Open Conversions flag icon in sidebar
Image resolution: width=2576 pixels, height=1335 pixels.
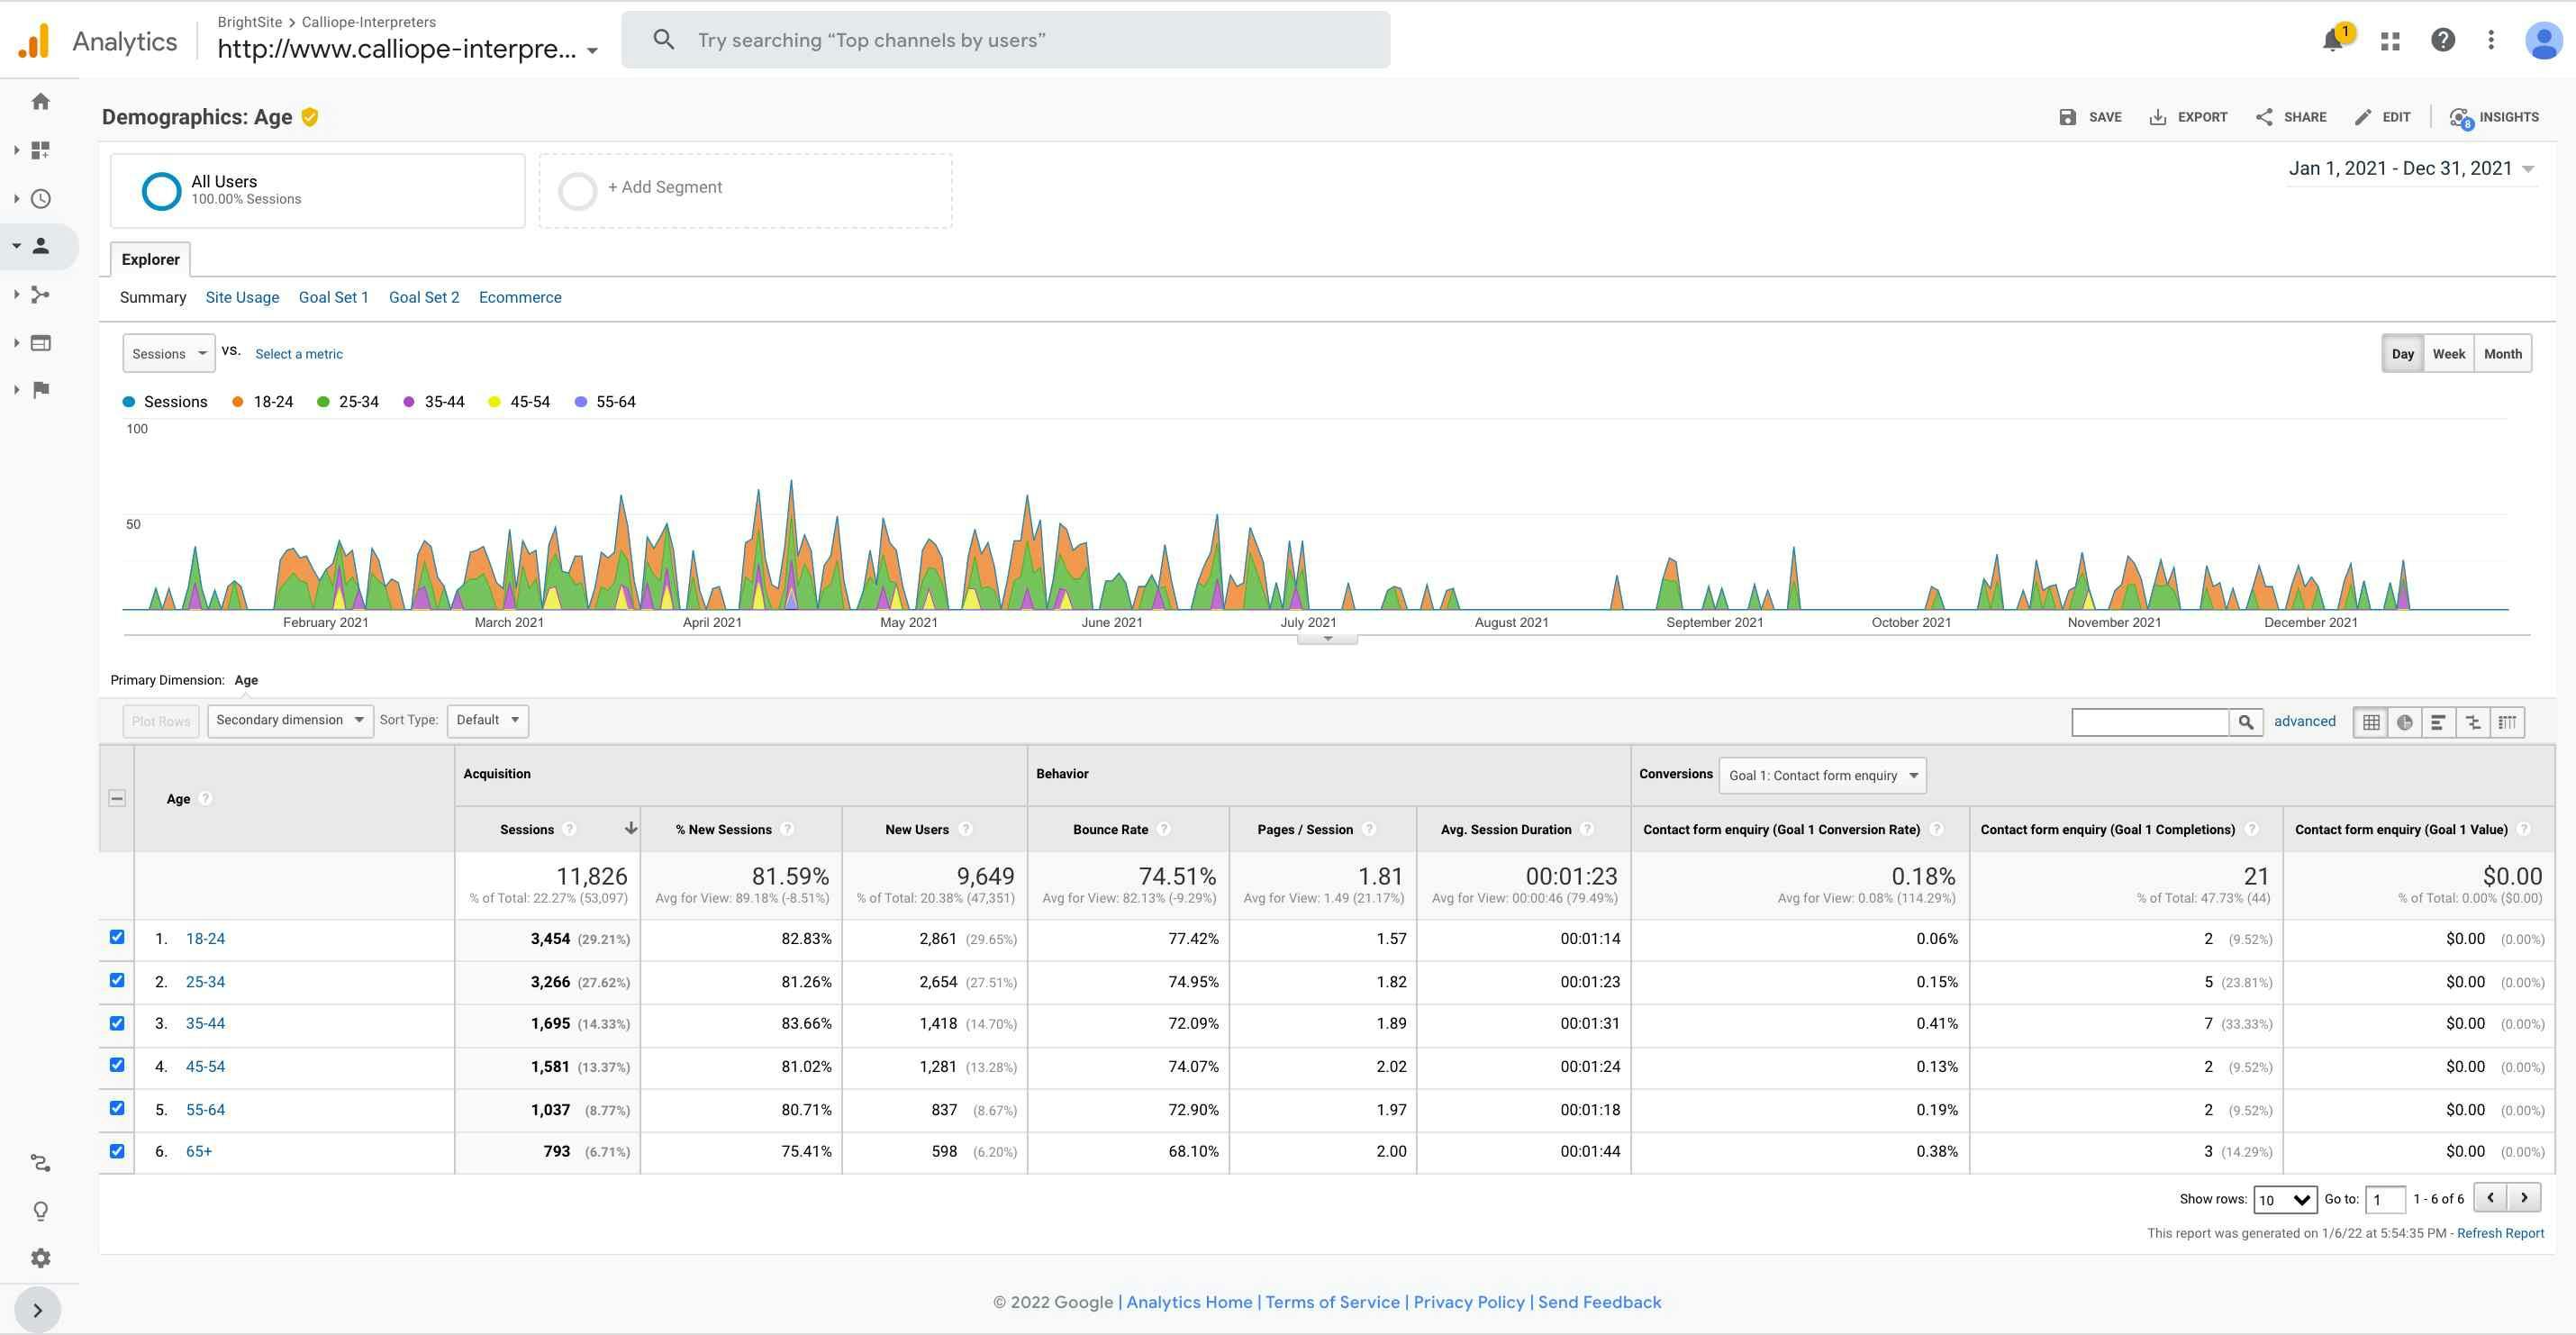(x=41, y=390)
